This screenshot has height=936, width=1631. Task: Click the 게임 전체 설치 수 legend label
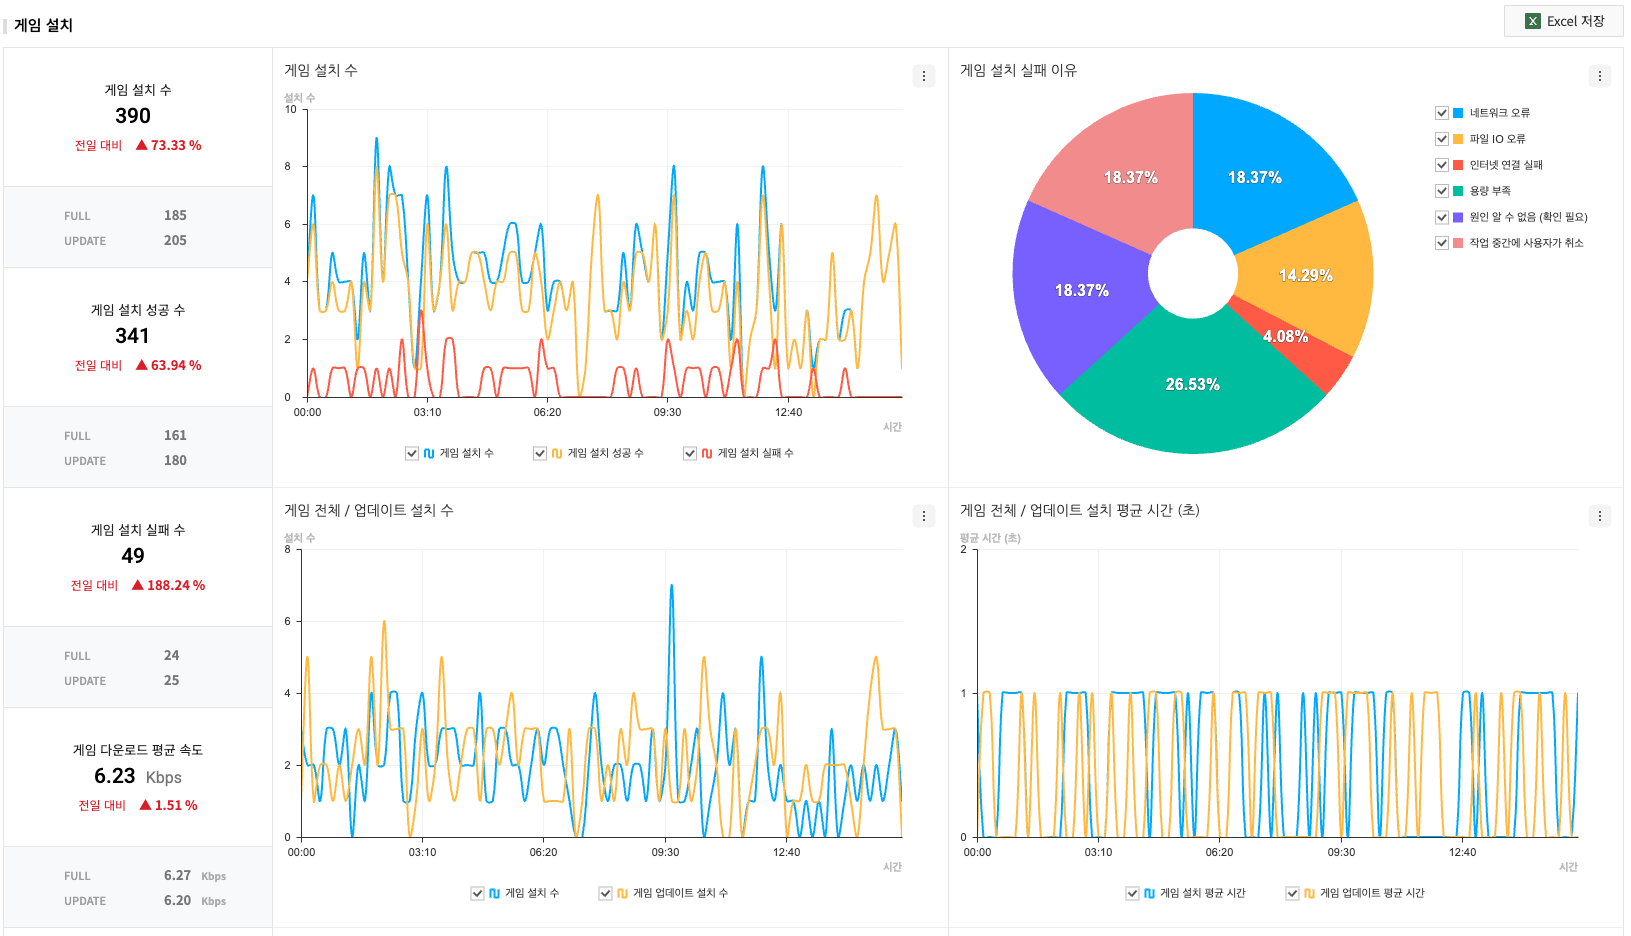tap(531, 893)
